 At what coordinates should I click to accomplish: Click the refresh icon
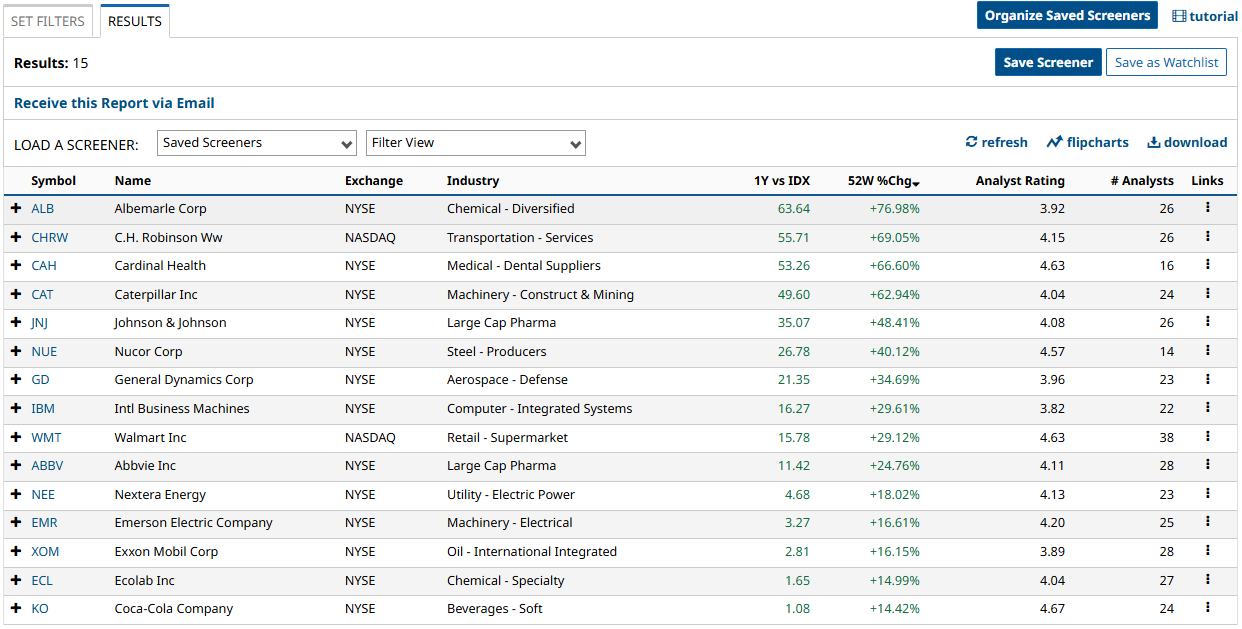coord(971,142)
